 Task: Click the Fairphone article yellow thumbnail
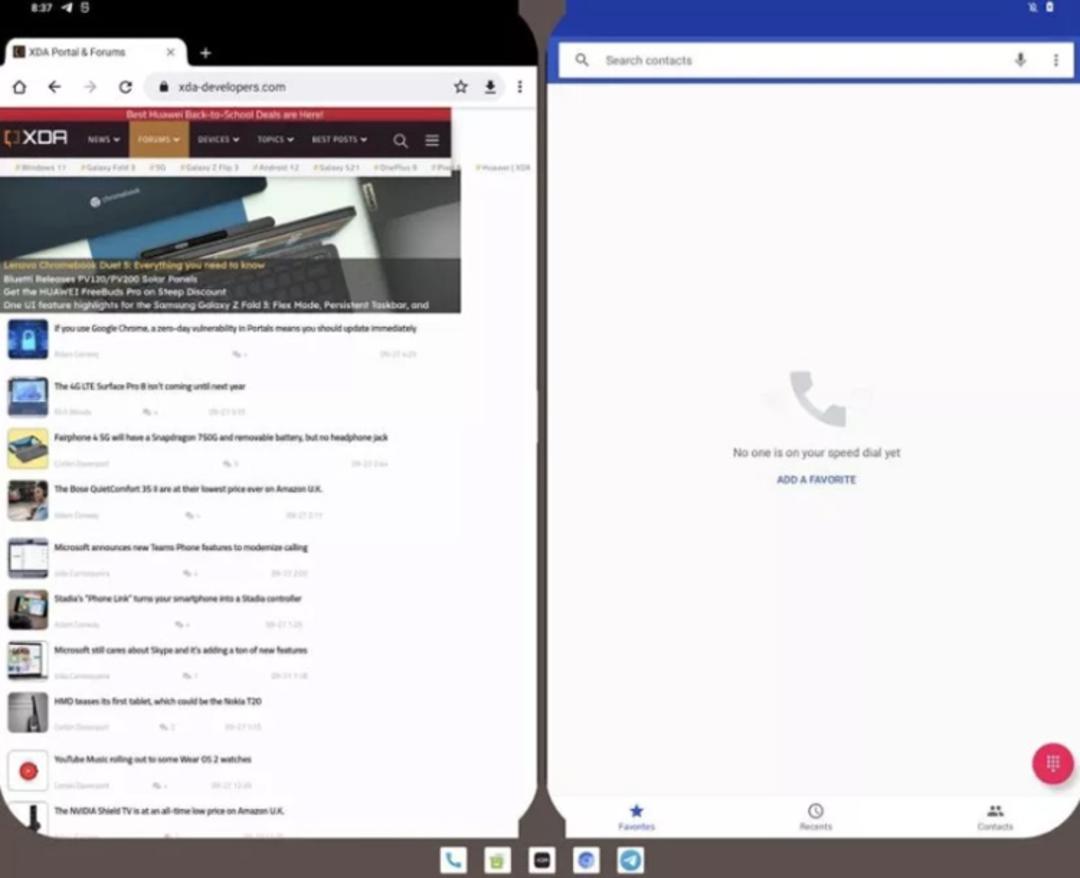[28, 448]
